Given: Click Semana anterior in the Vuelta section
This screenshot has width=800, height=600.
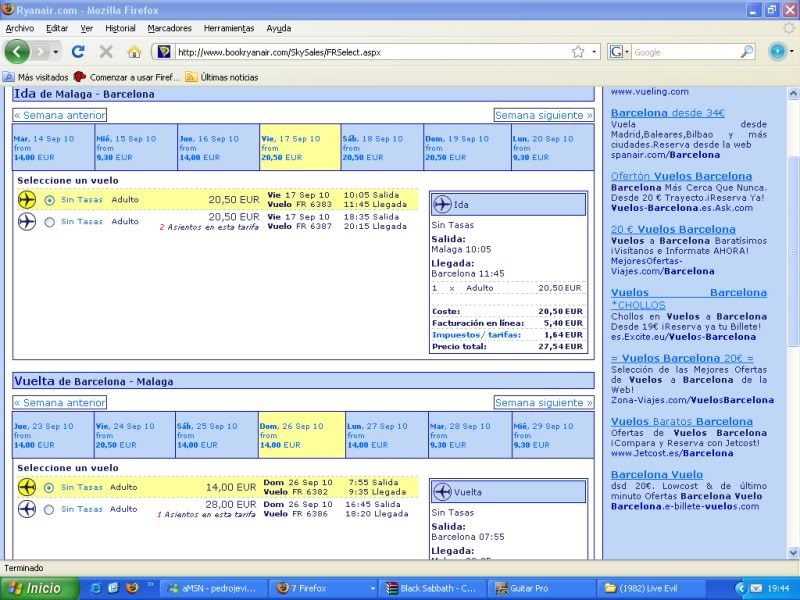Looking at the screenshot, I should point(60,403).
